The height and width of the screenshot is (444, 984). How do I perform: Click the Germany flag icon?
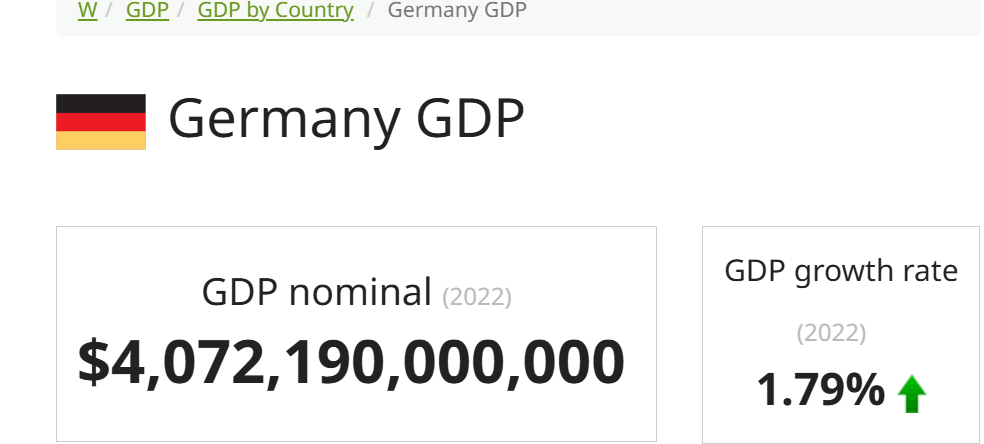pos(101,122)
